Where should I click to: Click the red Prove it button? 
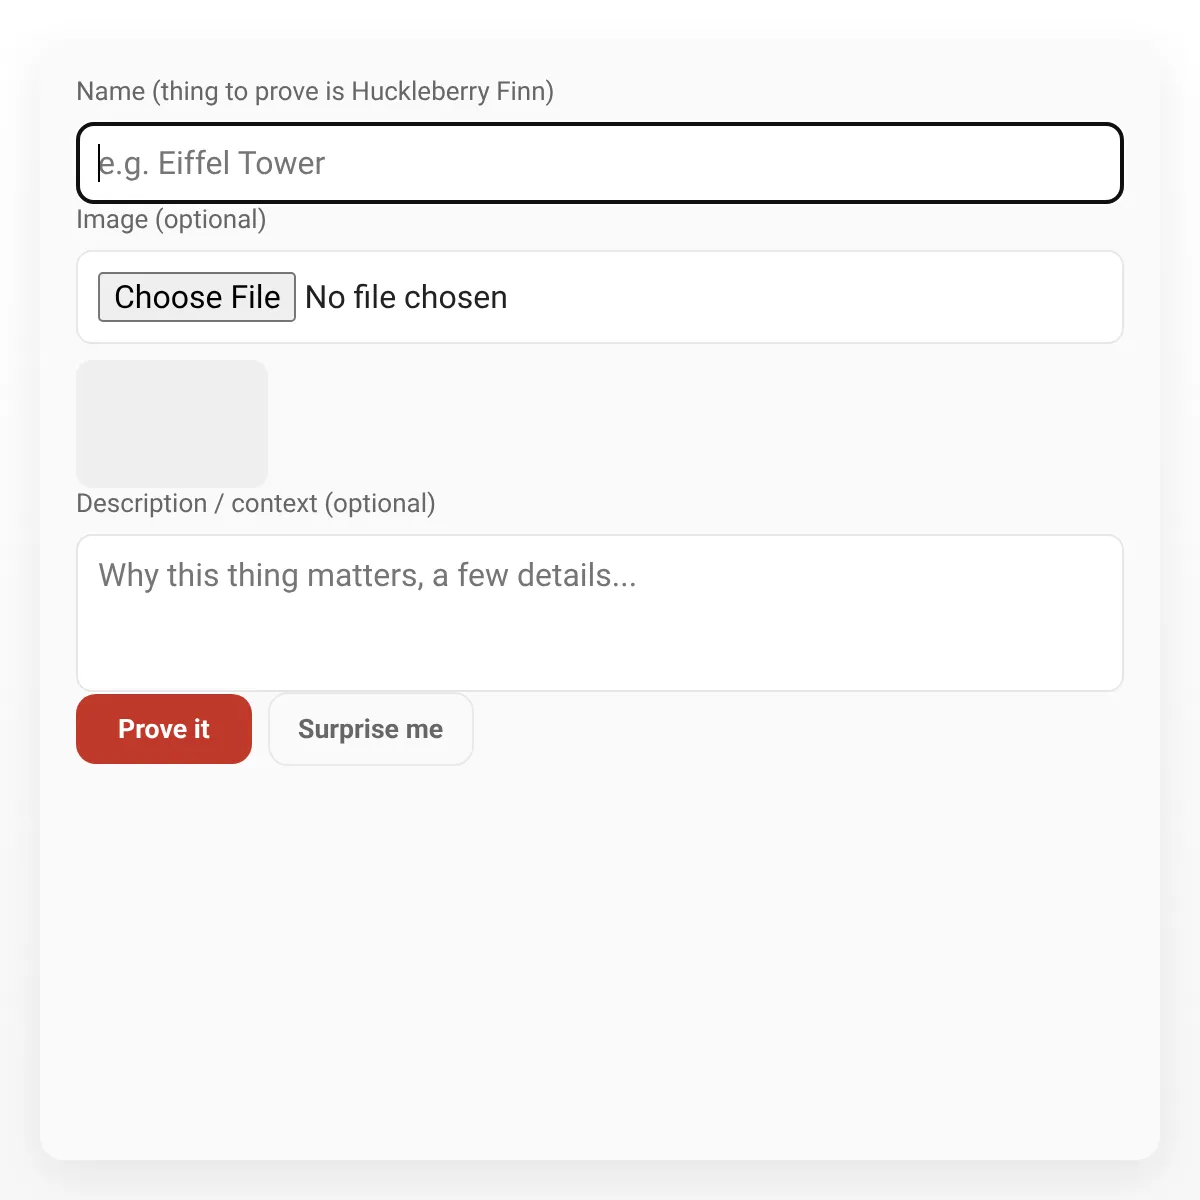pyautogui.click(x=164, y=729)
